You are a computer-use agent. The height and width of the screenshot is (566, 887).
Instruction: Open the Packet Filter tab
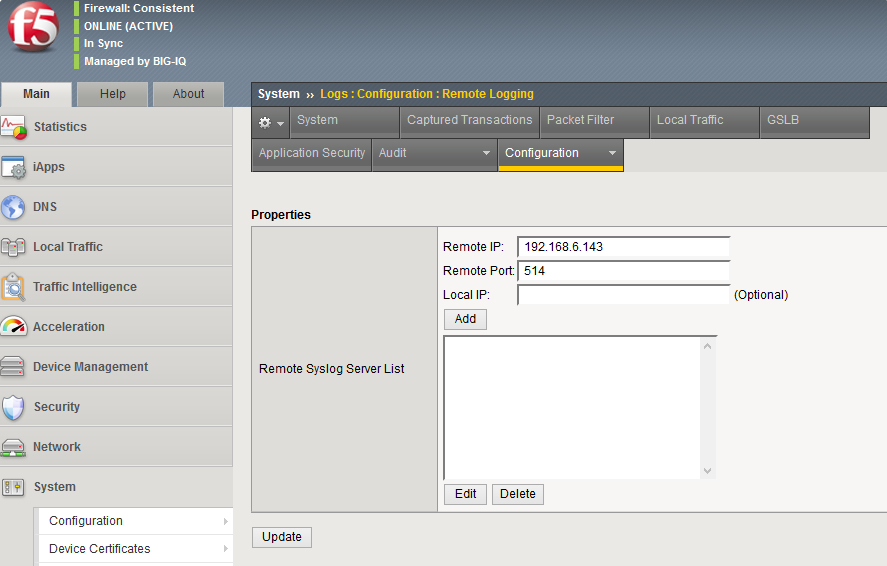click(x=580, y=120)
